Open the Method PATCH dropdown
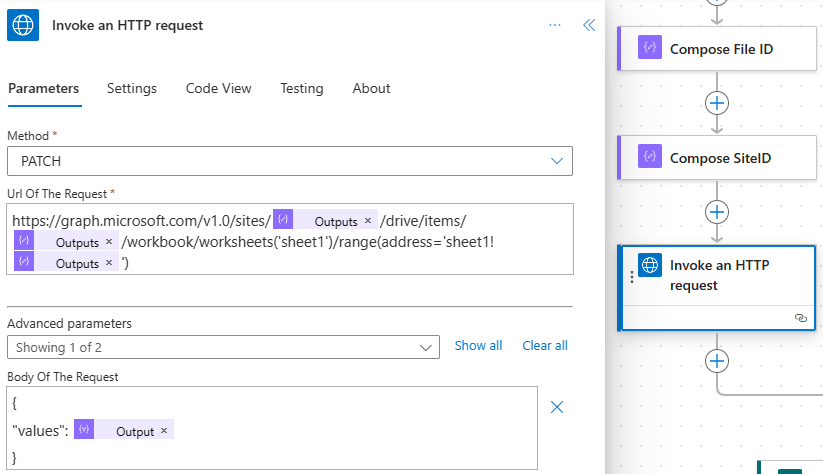The width and height of the screenshot is (823, 474). coord(289,161)
